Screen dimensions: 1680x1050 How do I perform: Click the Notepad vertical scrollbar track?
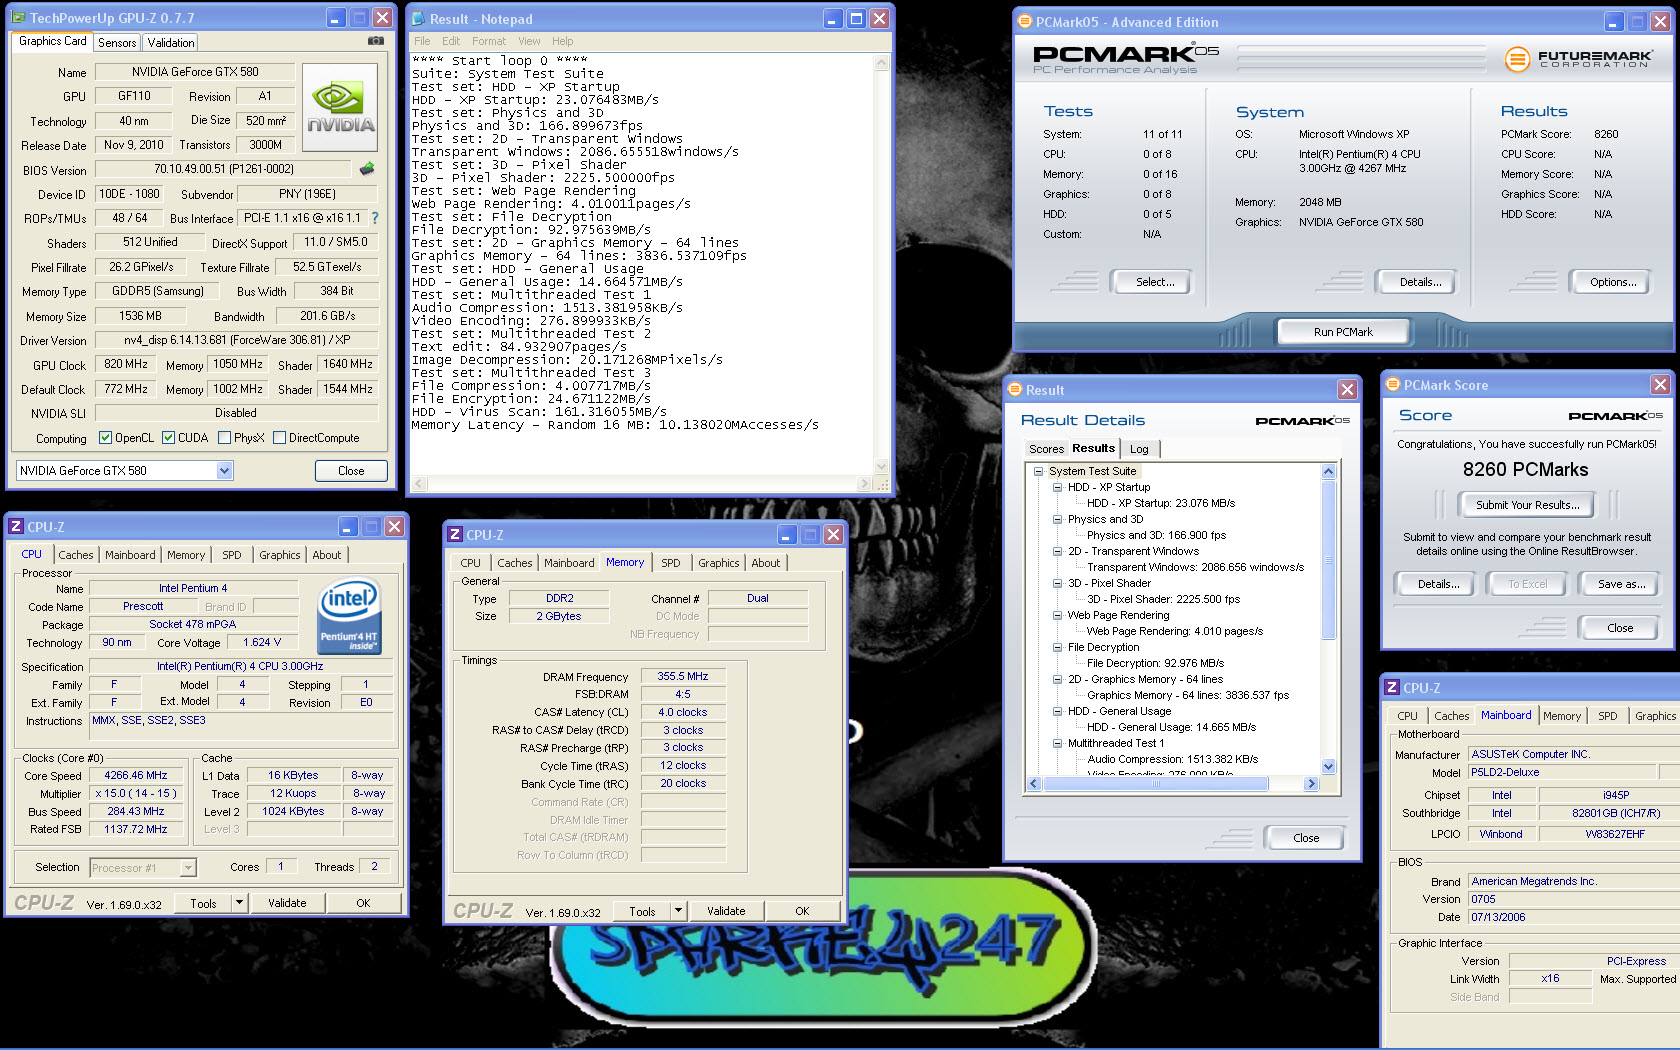click(881, 264)
